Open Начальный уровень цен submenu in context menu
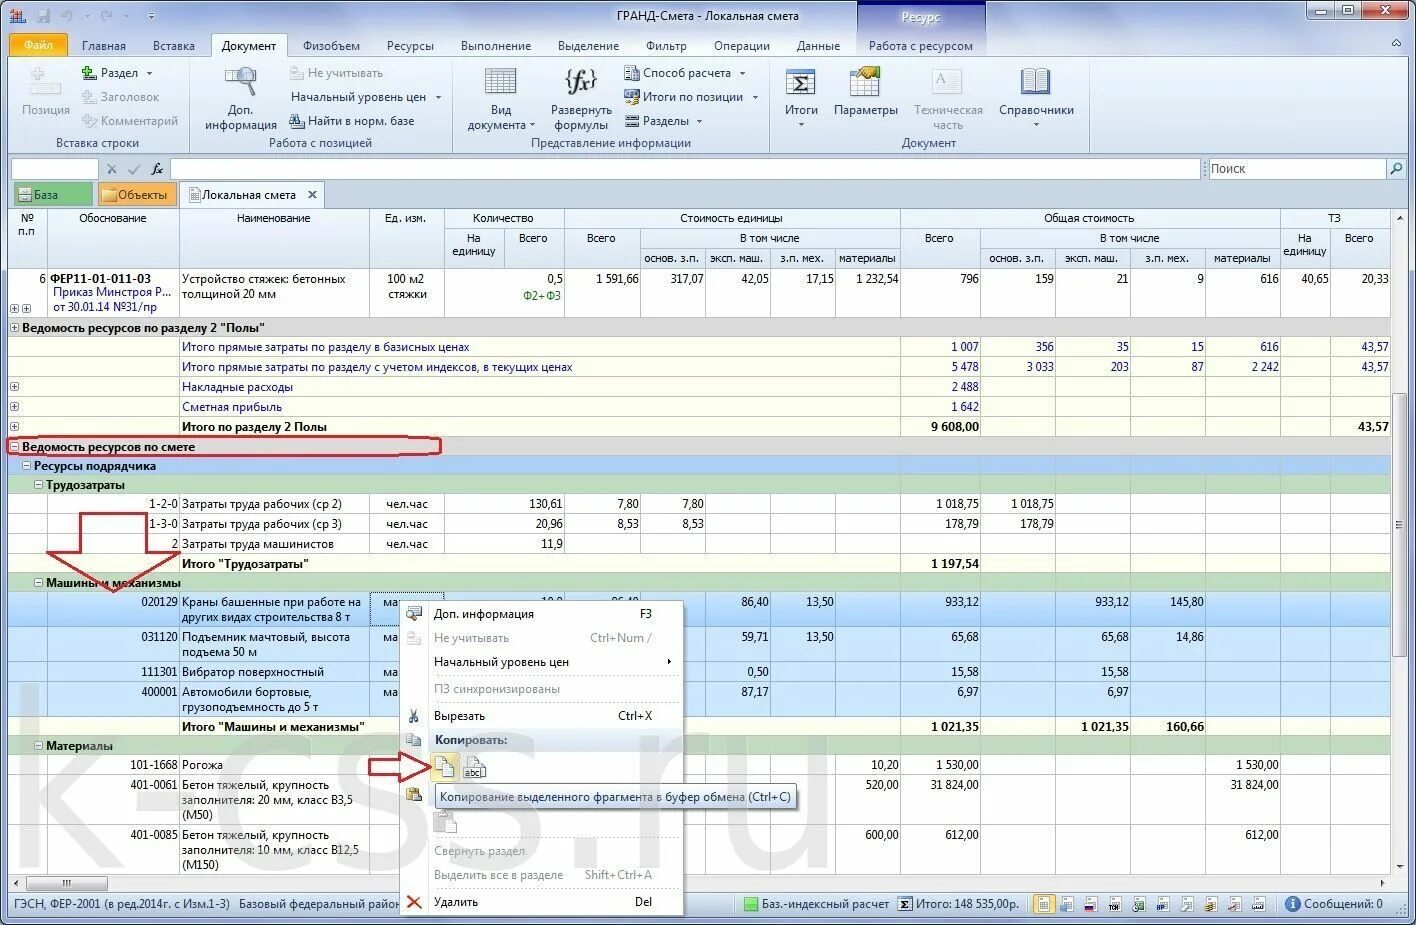This screenshot has width=1416, height=925. point(541,662)
